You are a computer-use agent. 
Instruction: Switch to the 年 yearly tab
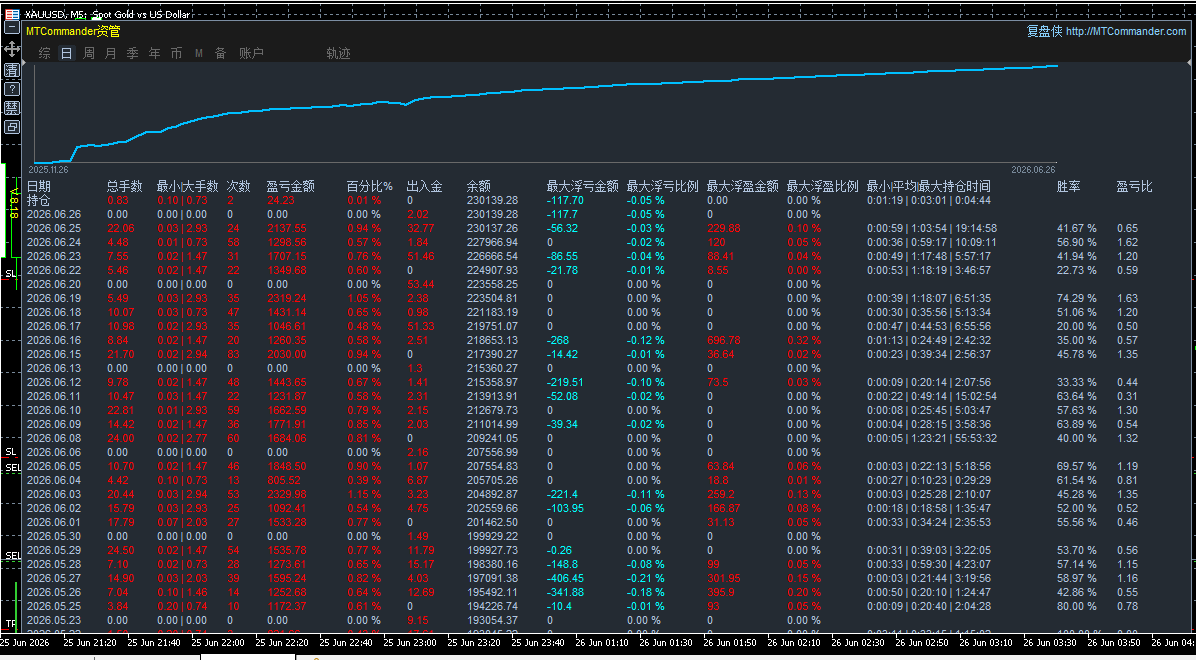tap(155, 53)
